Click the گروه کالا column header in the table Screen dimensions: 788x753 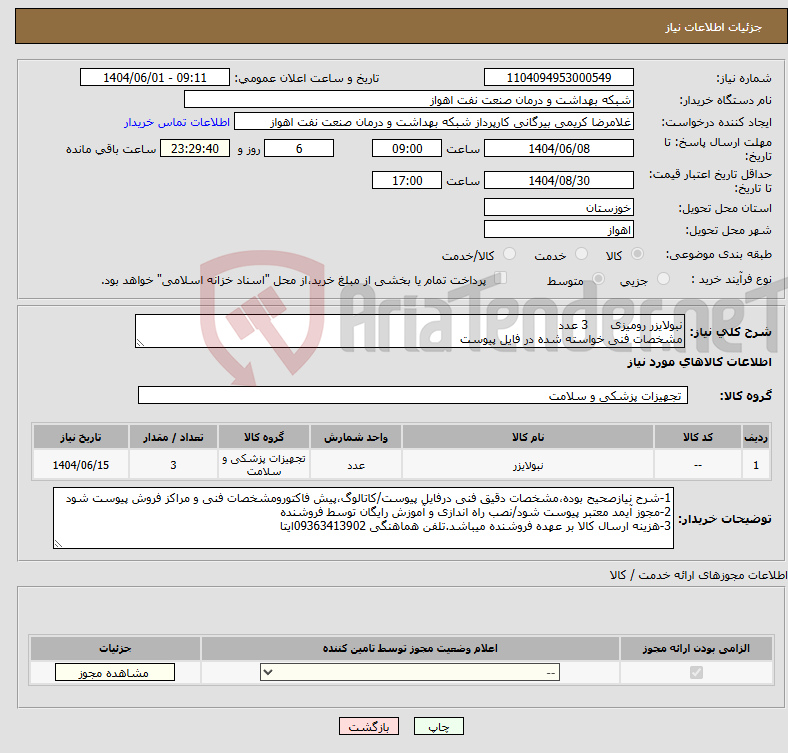click(x=264, y=437)
